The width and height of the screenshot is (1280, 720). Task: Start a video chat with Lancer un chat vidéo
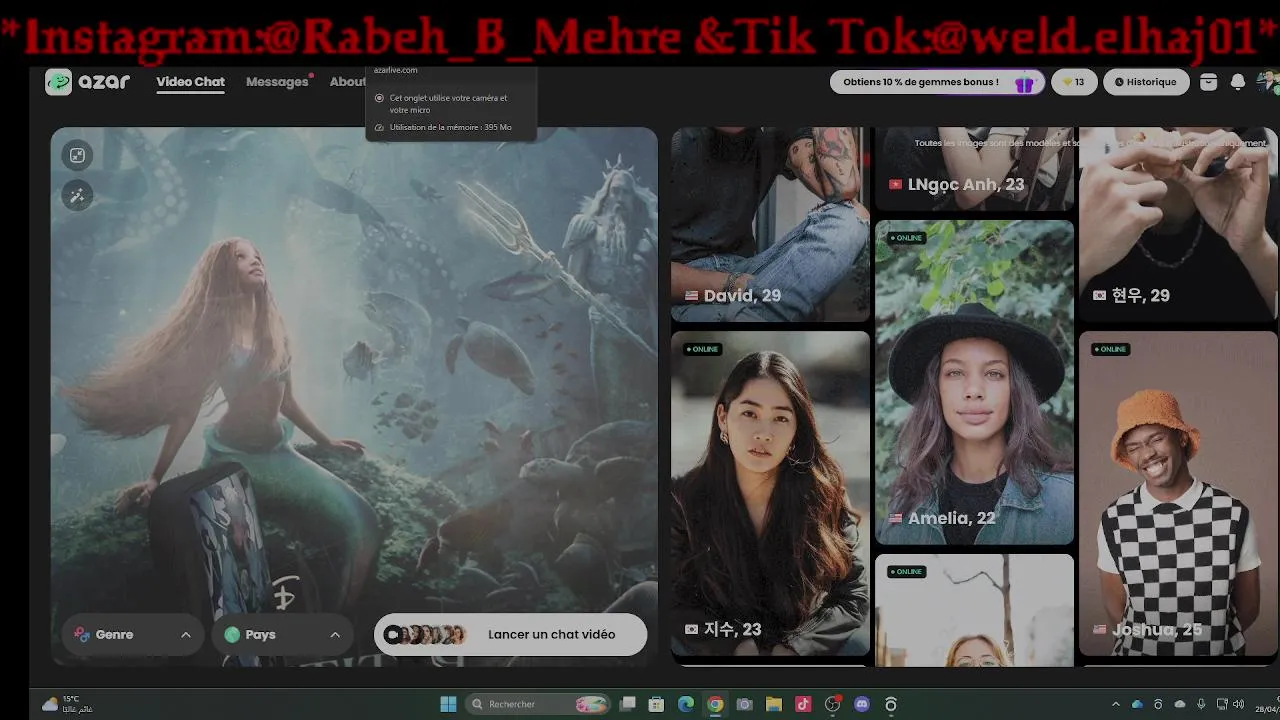click(510, 635)
